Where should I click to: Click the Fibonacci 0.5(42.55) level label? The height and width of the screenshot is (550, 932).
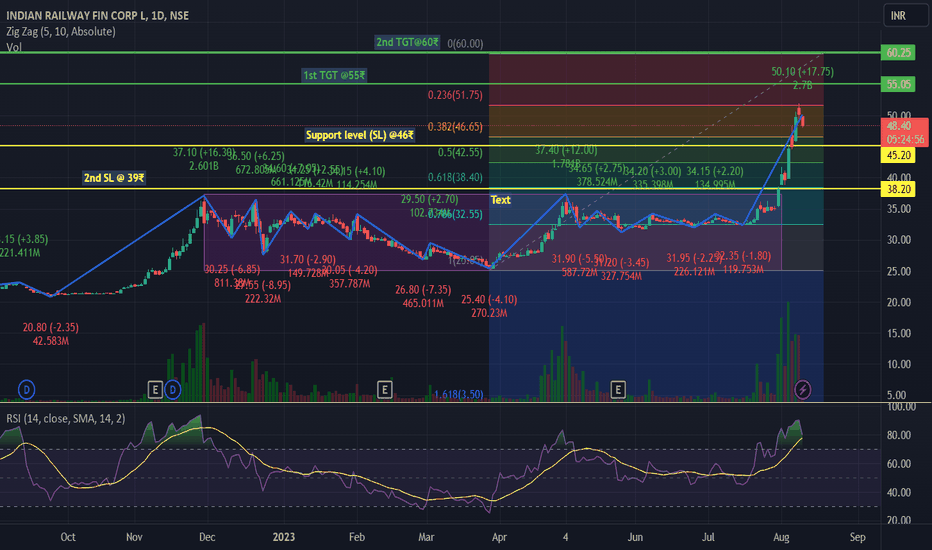tap(461, 152)
